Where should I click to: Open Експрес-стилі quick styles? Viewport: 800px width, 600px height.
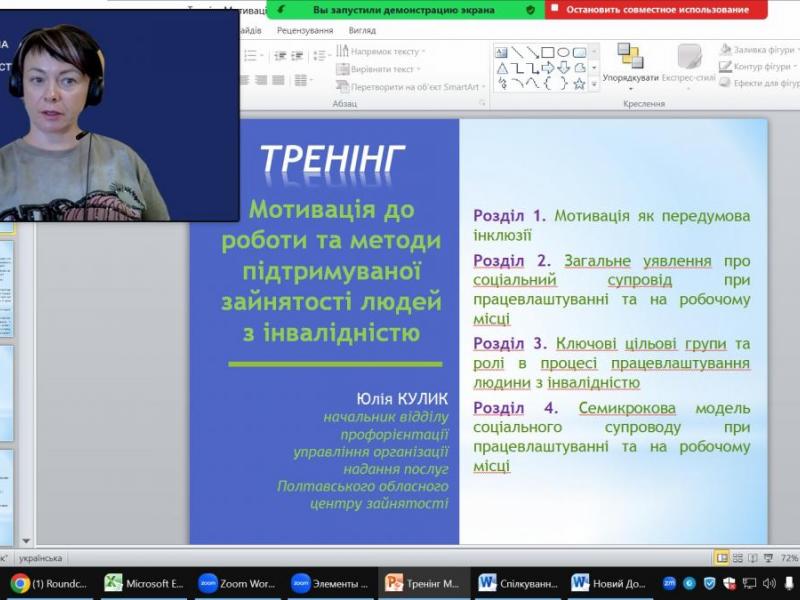click(689, 62)
